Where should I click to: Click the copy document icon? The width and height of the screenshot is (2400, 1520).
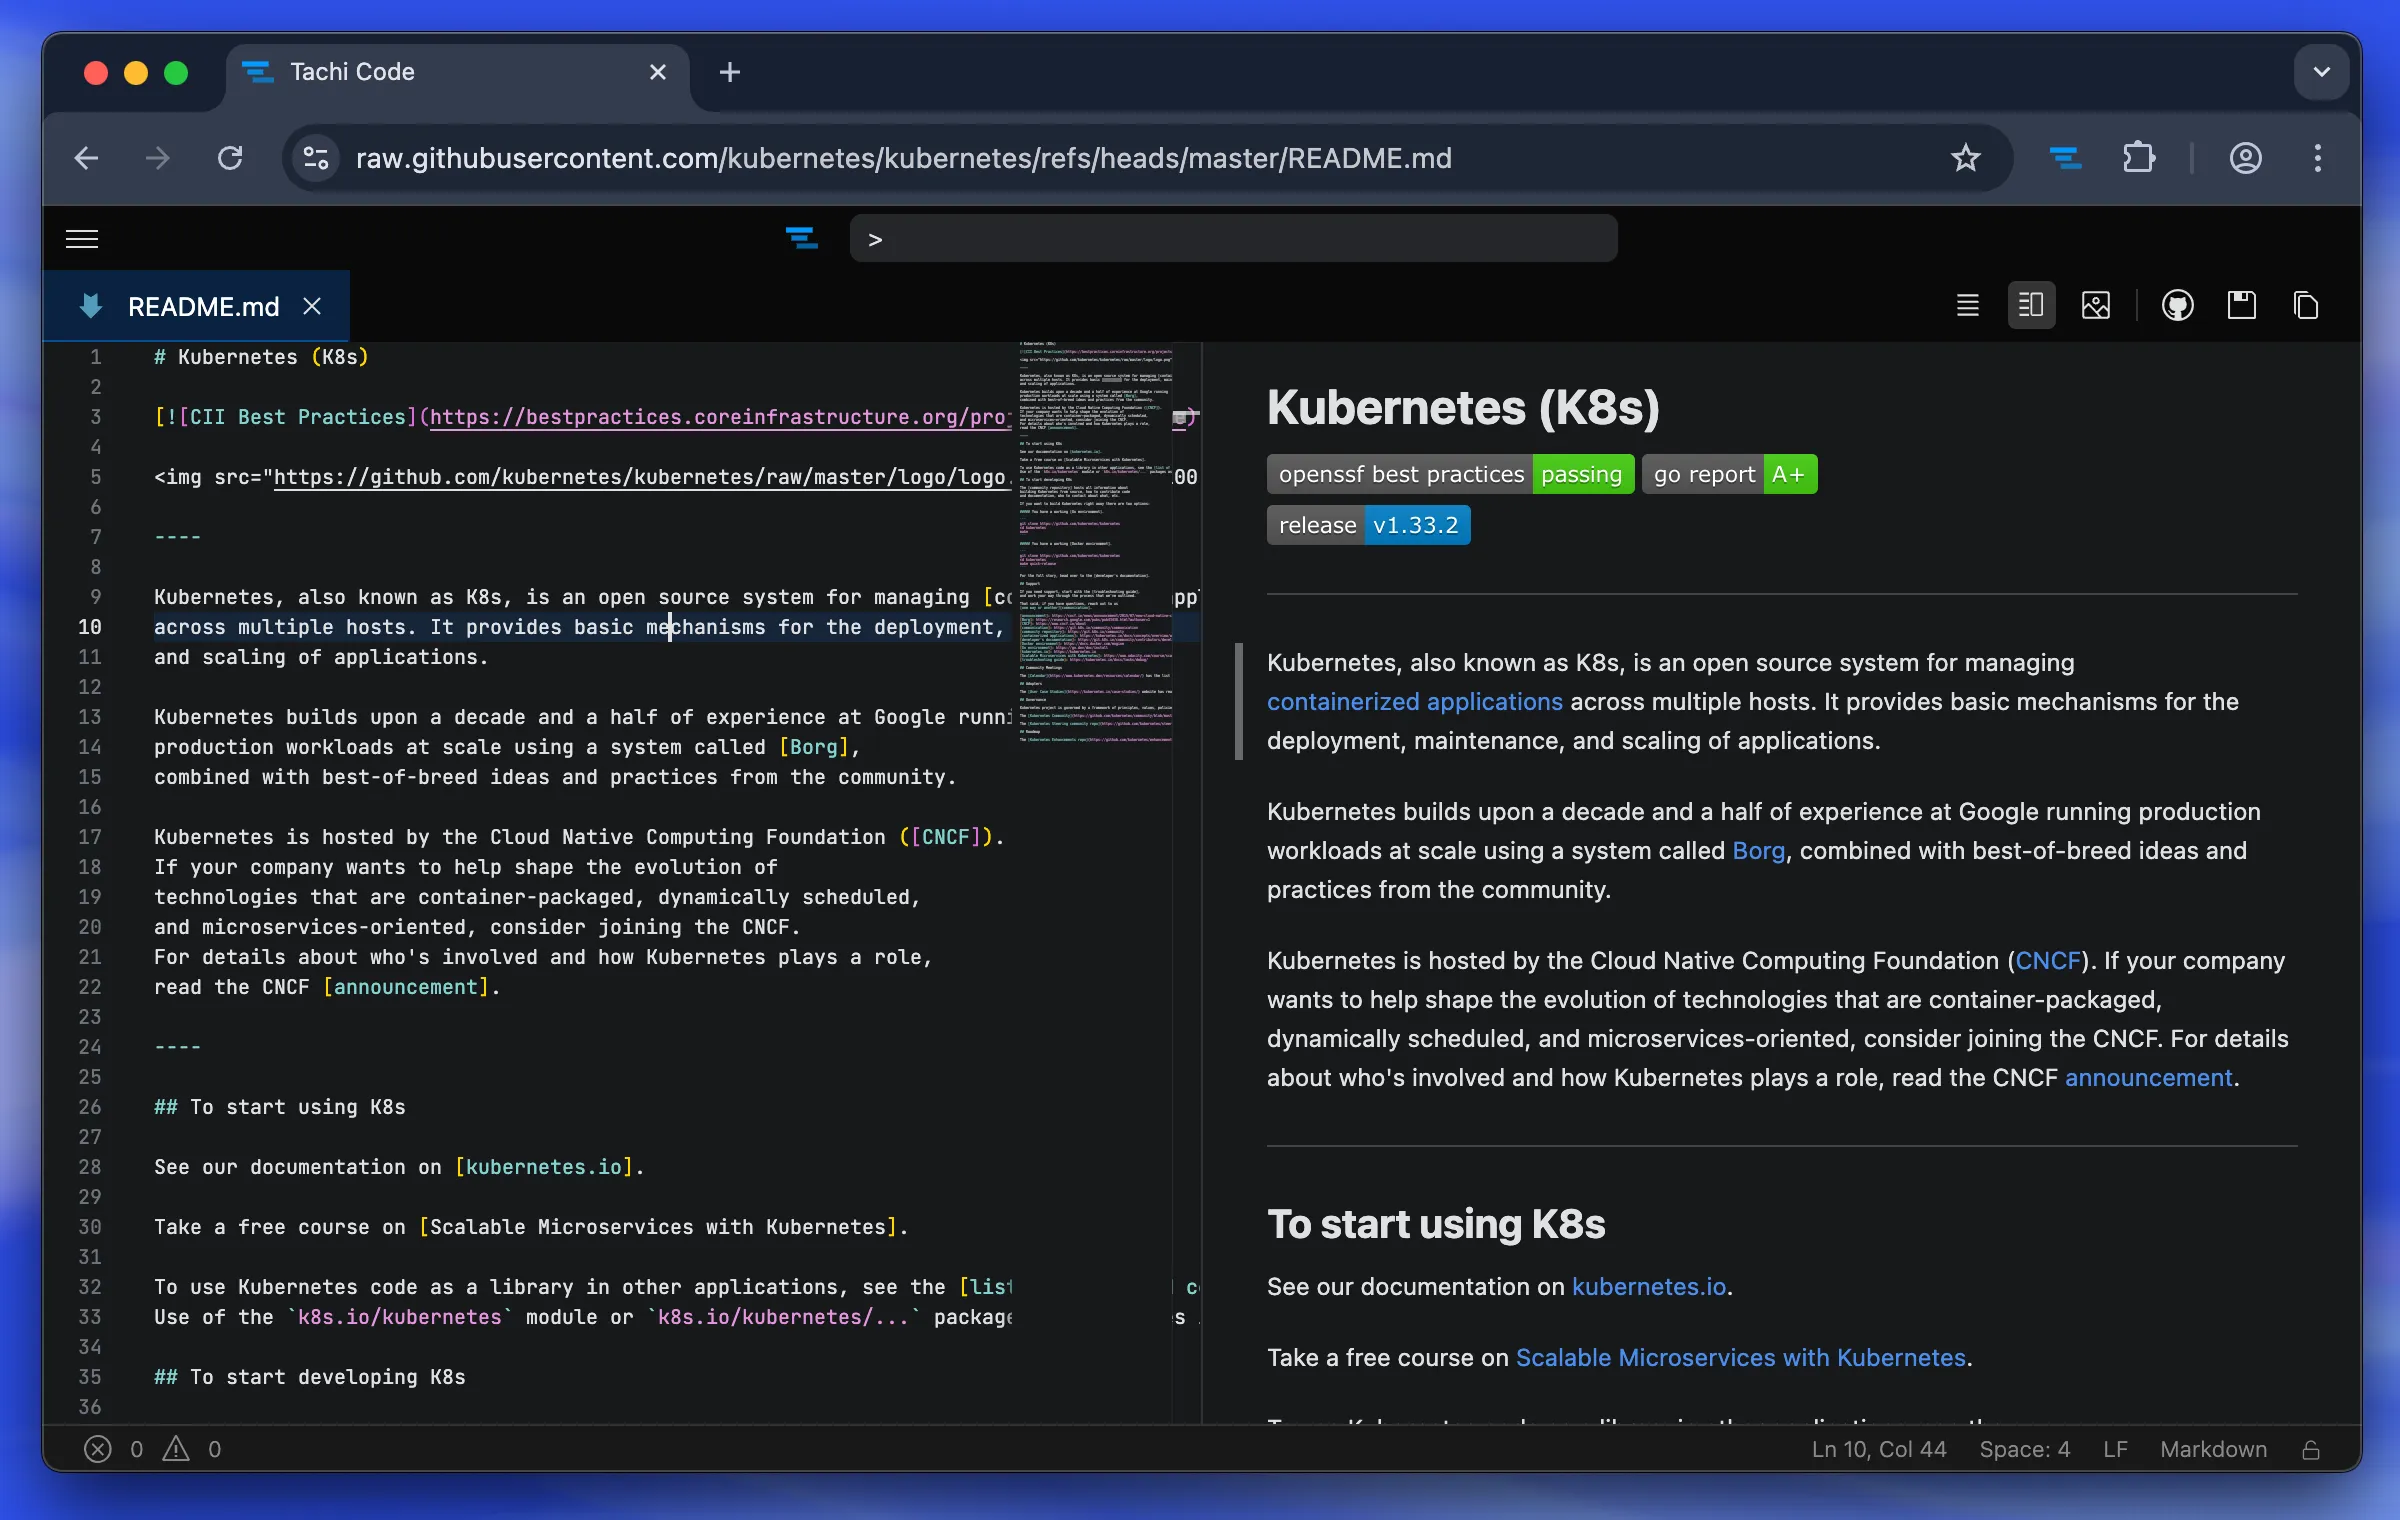(2305, 305)
